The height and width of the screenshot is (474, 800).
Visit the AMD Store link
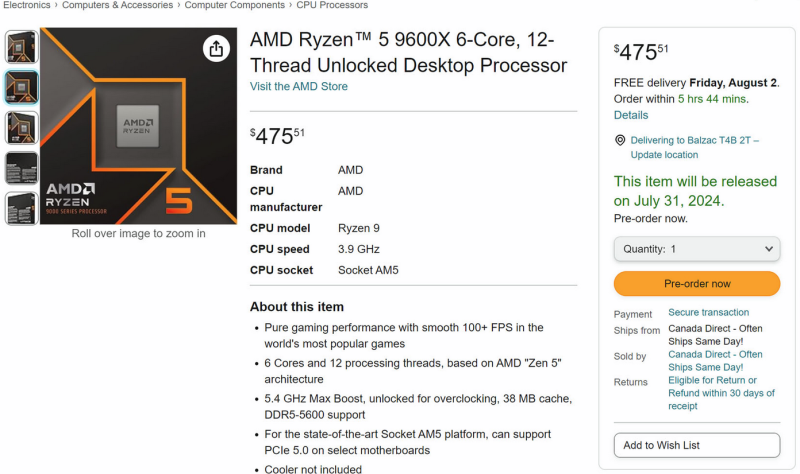(299, 87)
